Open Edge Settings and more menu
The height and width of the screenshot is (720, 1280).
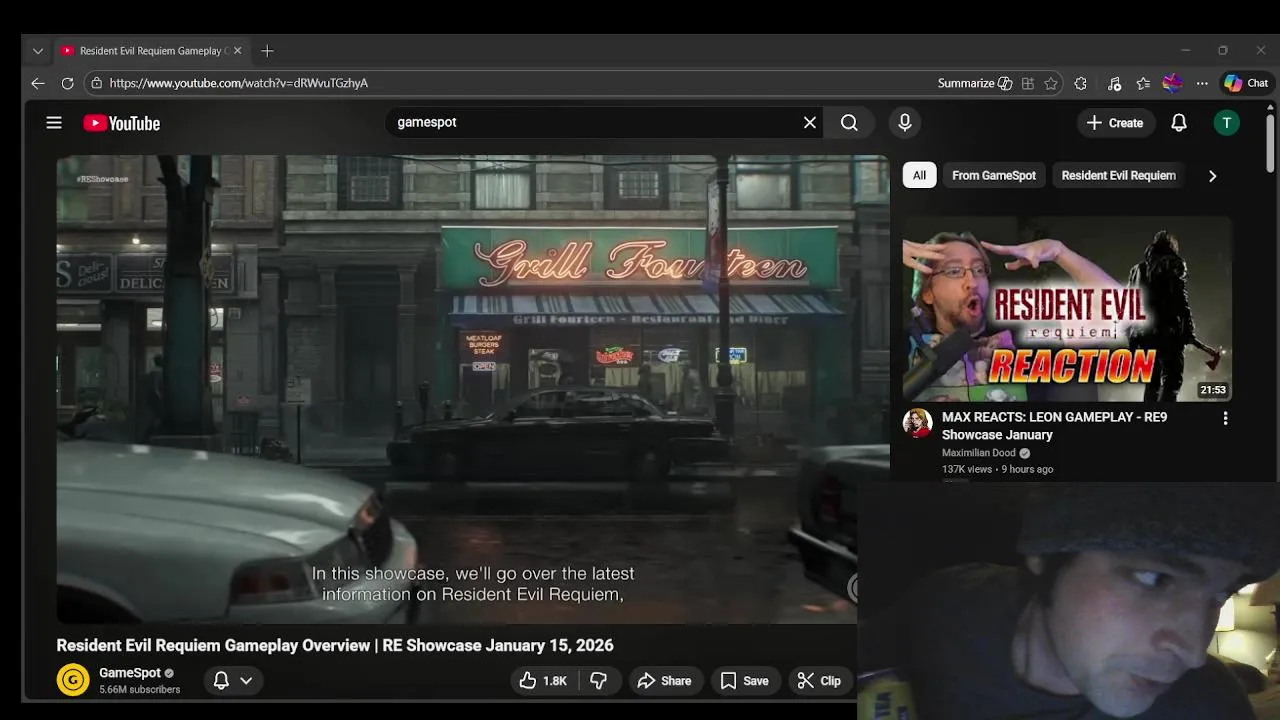(x=1202, y=83)
